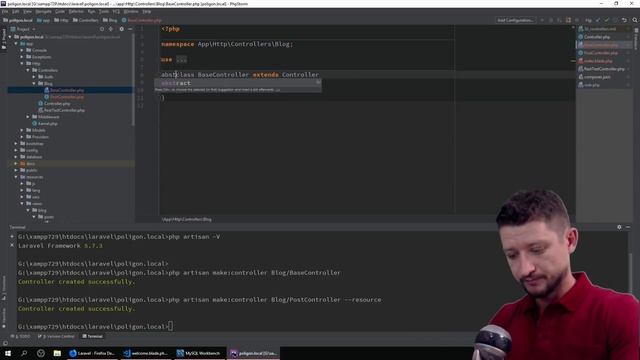The image size is (640, 360).
Task: Select RestTestController.php in project tree
Action: point(64,110)
